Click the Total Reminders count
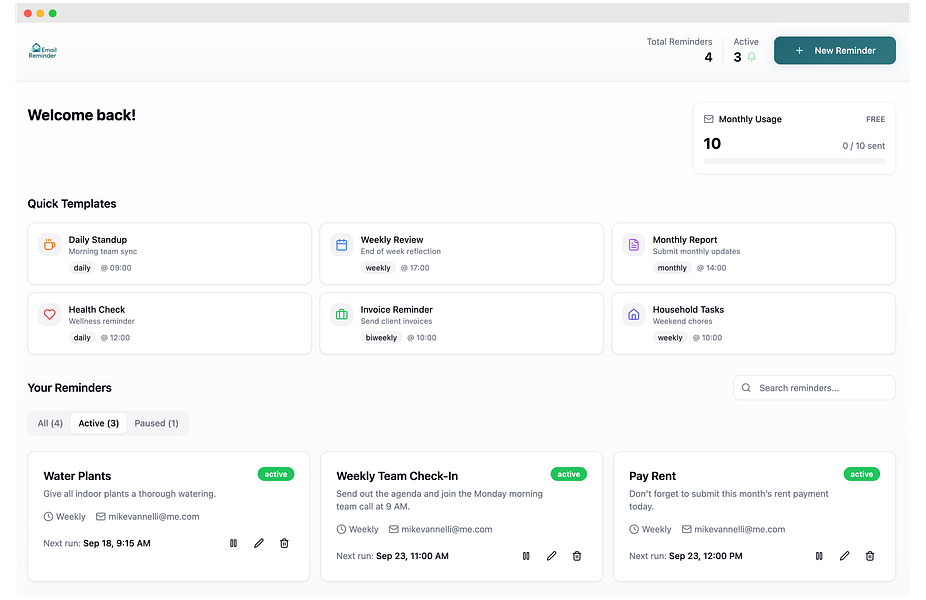Viewport: 926px width, 600px height. pyautogui.click(x=708, y=57)
